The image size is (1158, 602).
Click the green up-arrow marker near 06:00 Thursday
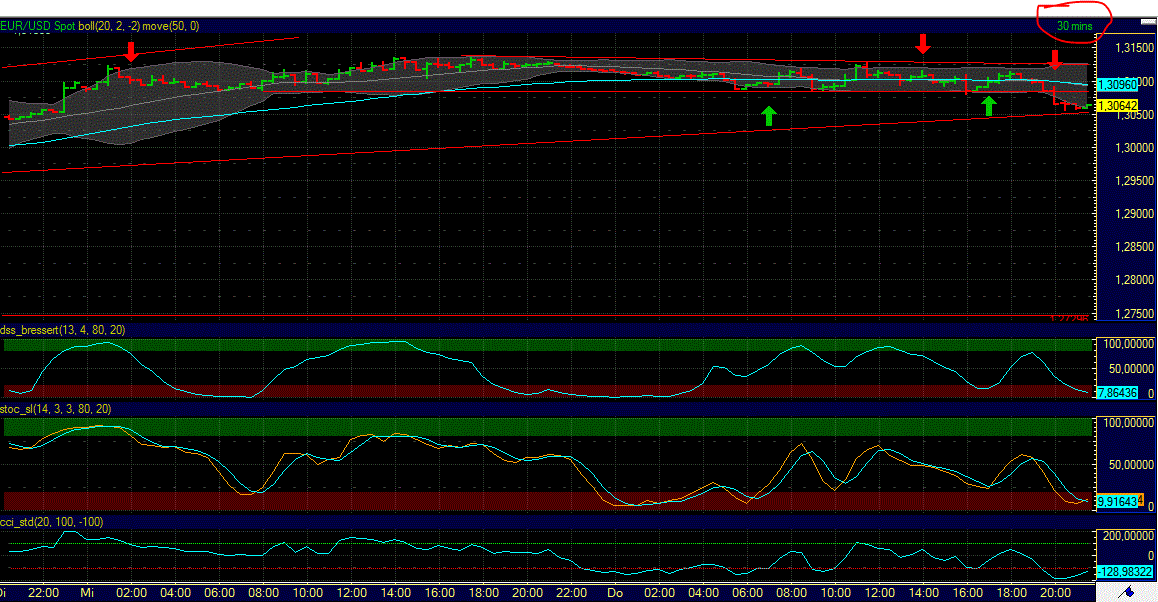pos(768,115)
